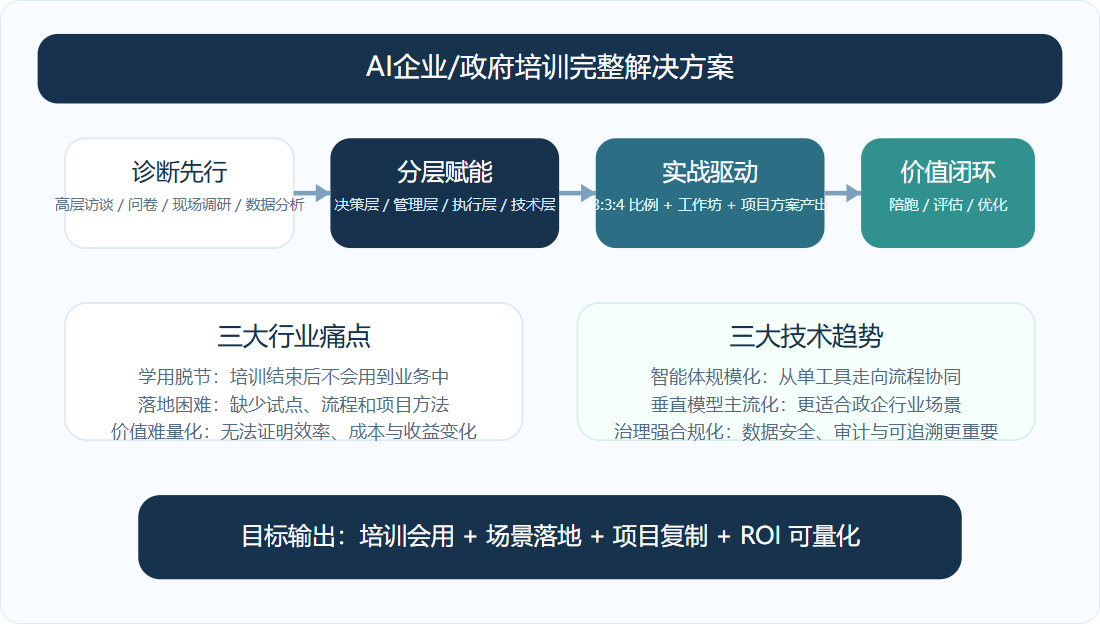This screenshot has height=625, width=1100.
Task: Select the line starting 治理强合规化
Action: click(x=806, y=431)
